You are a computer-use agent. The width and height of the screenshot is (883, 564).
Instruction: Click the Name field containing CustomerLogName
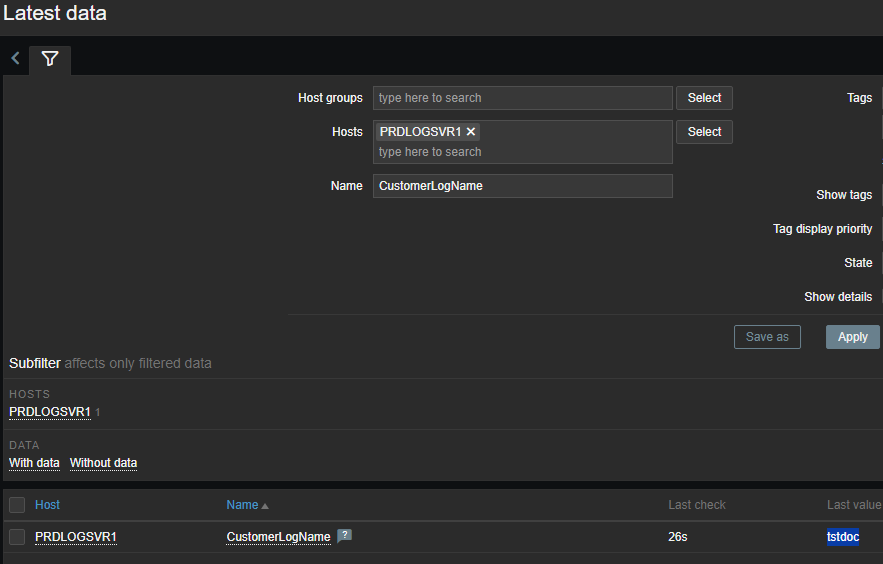tap(522, 186)
